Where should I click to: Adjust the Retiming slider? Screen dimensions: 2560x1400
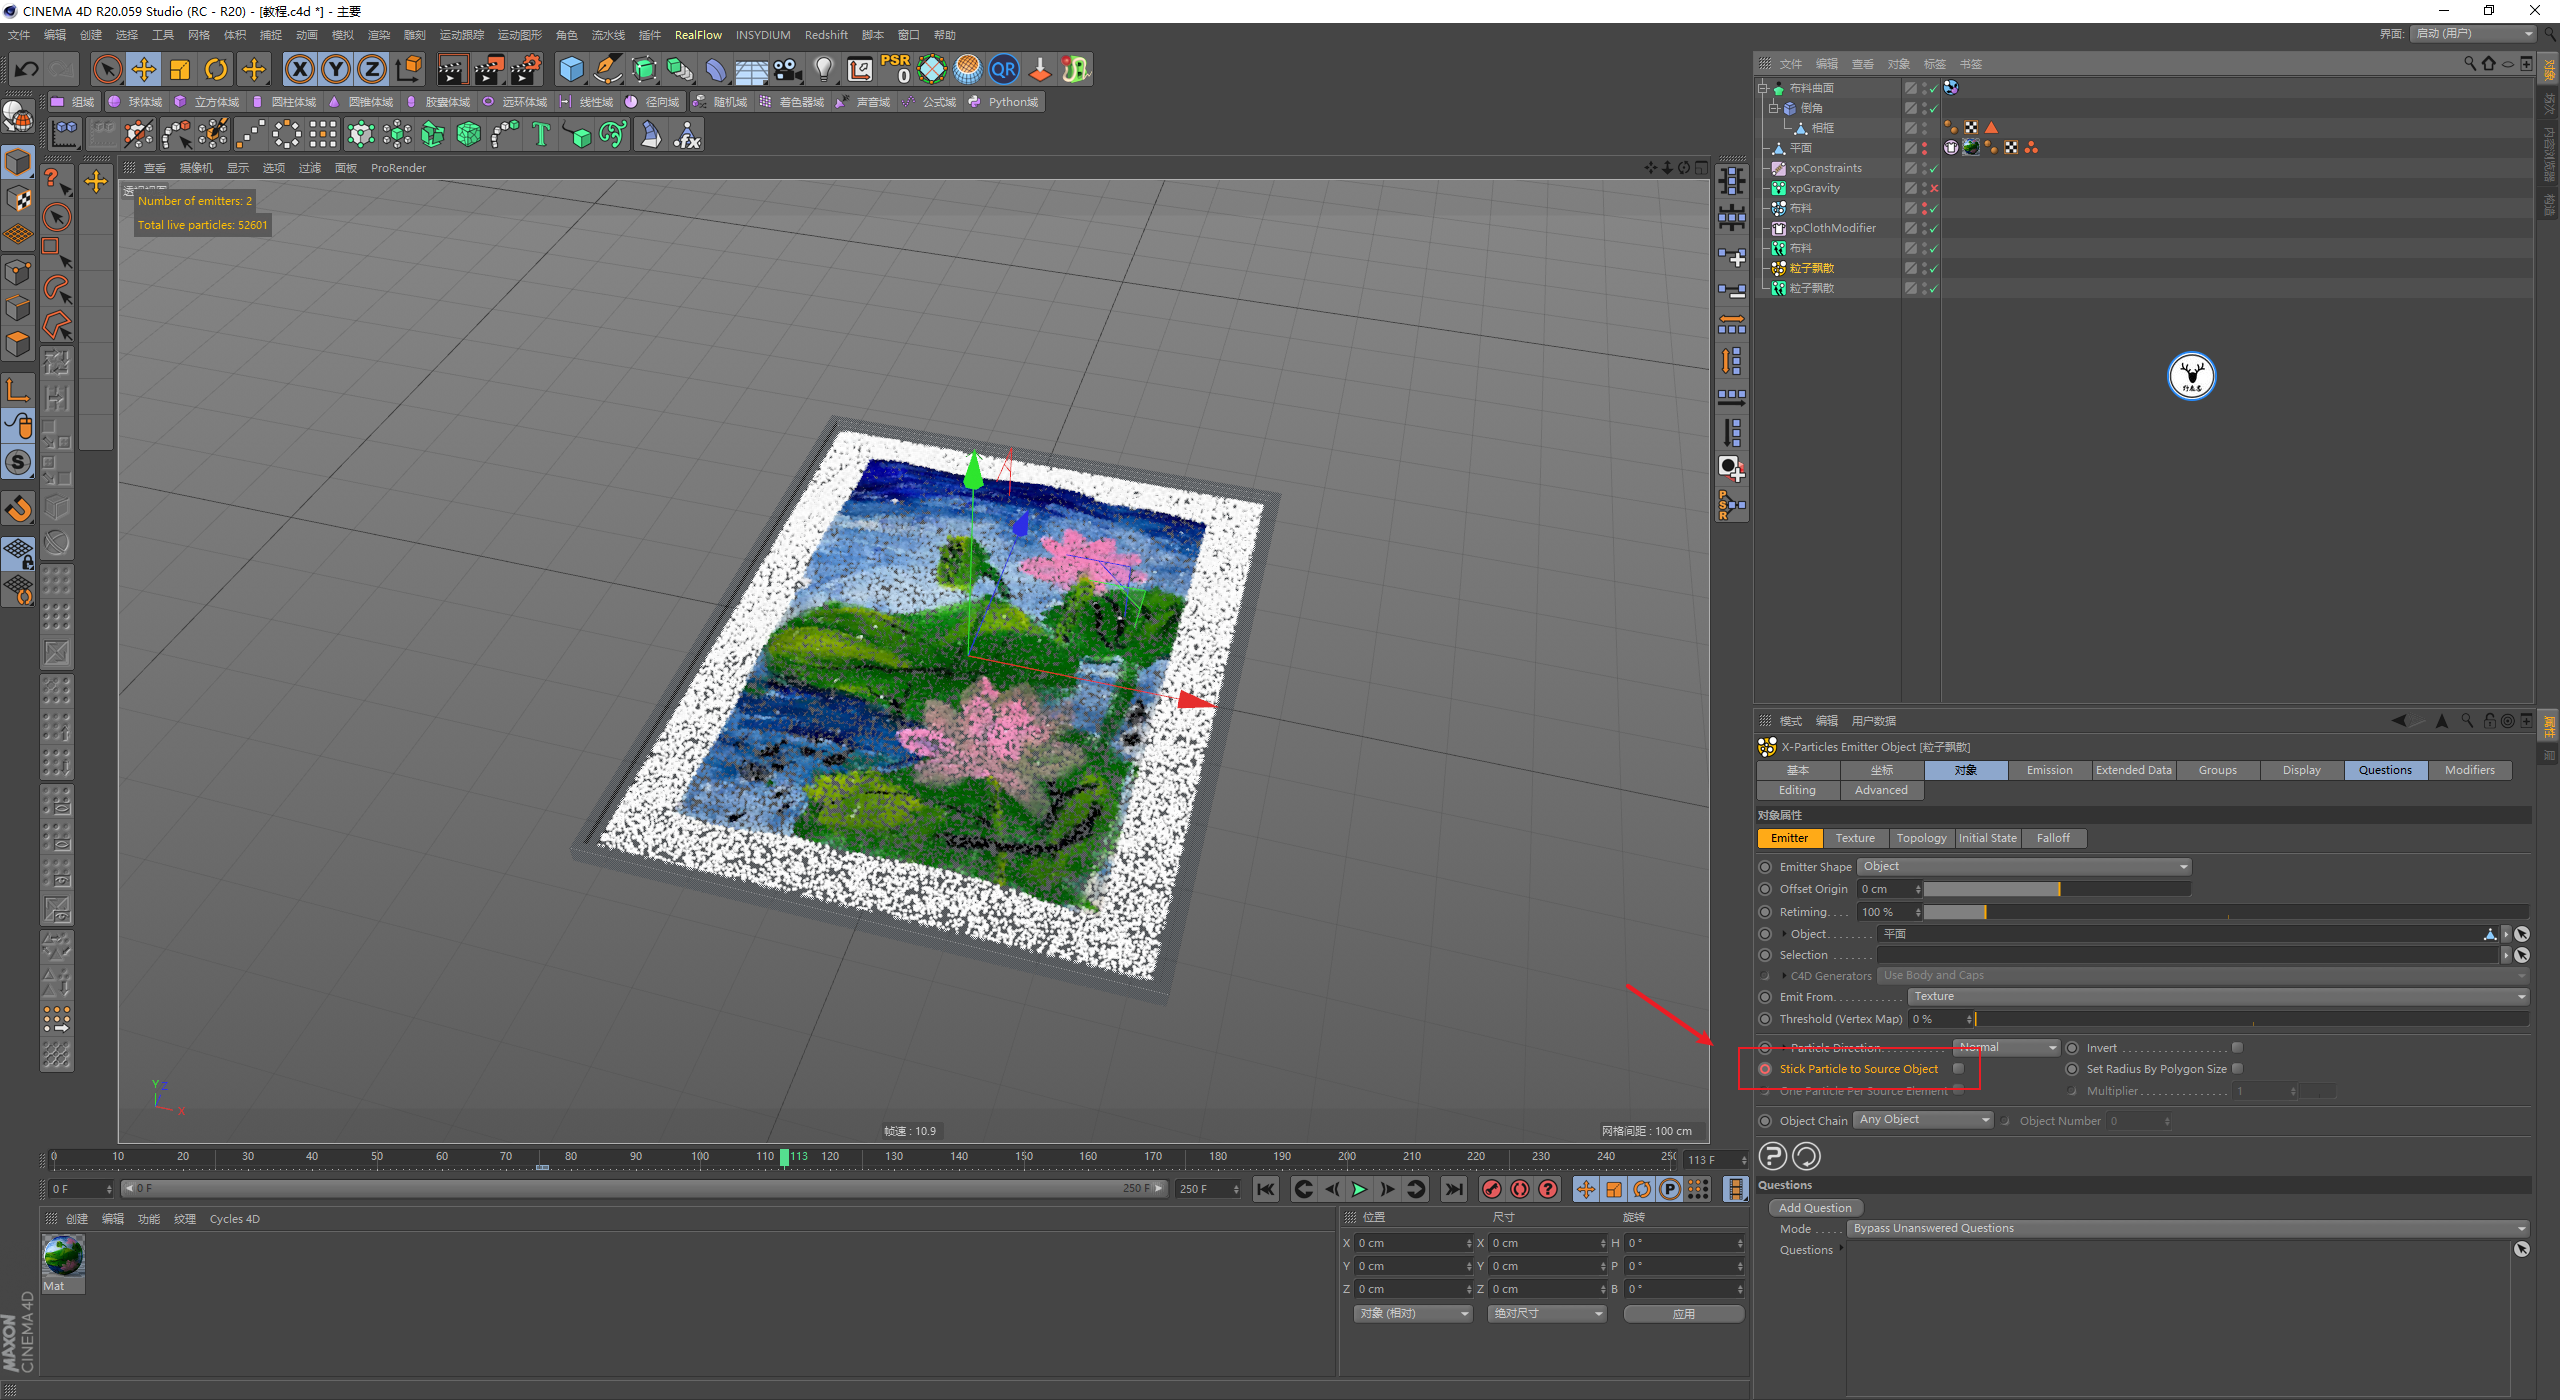point(2226,912)
